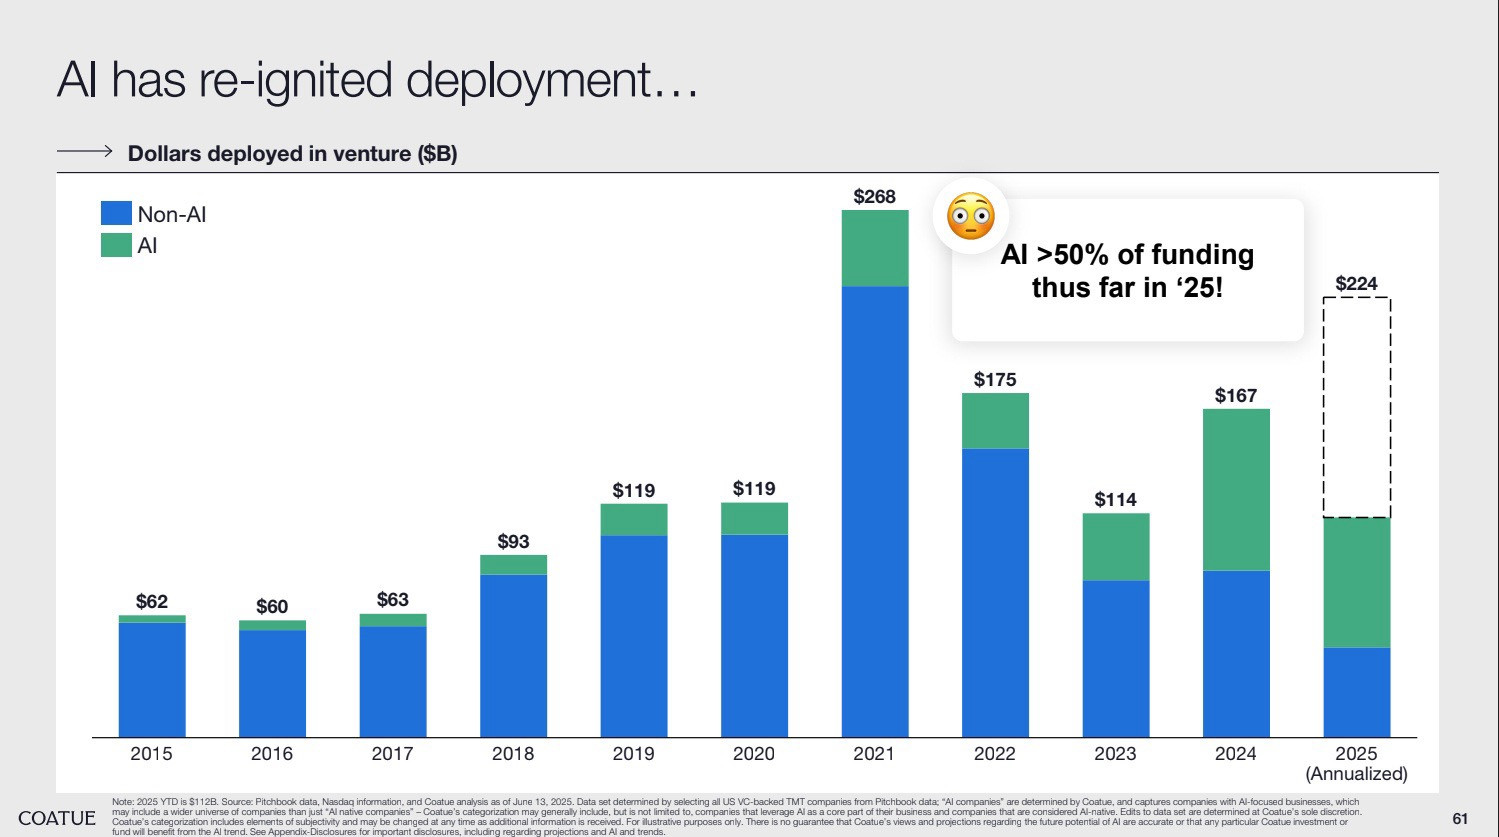This screenshot has width=1499, height=837.
Task: Click the dashed annualized 2025 projection box
Action: [x=1356, y=407]
